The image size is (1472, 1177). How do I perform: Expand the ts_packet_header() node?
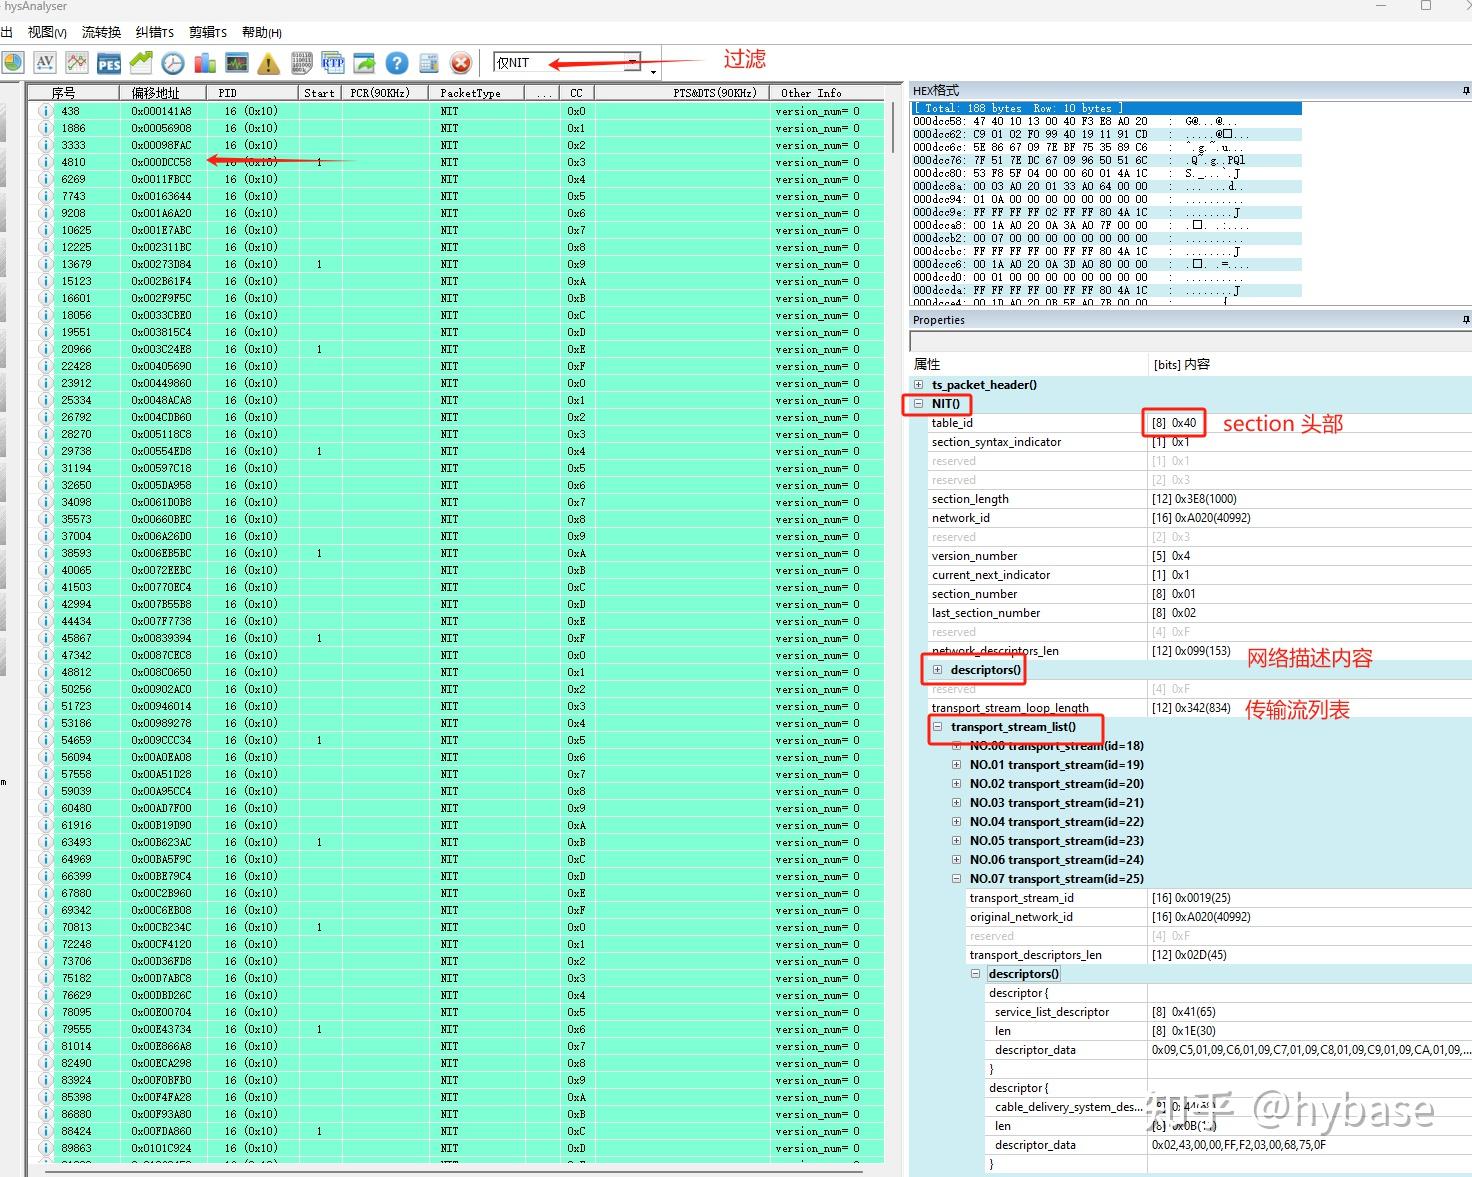919,384
